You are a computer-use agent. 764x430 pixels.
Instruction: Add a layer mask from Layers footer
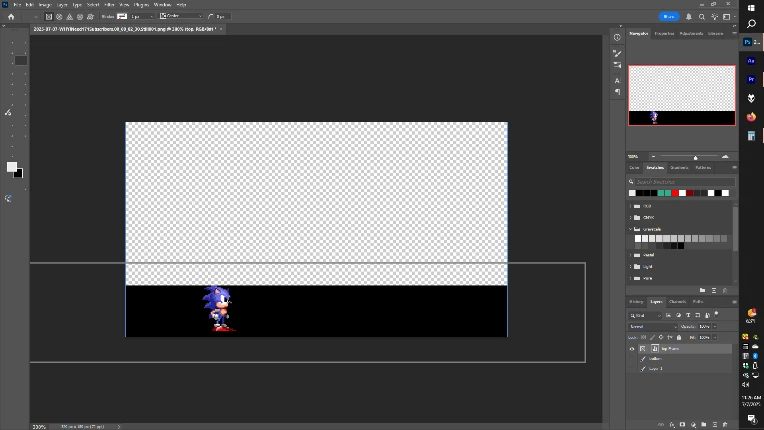[682, 425]
